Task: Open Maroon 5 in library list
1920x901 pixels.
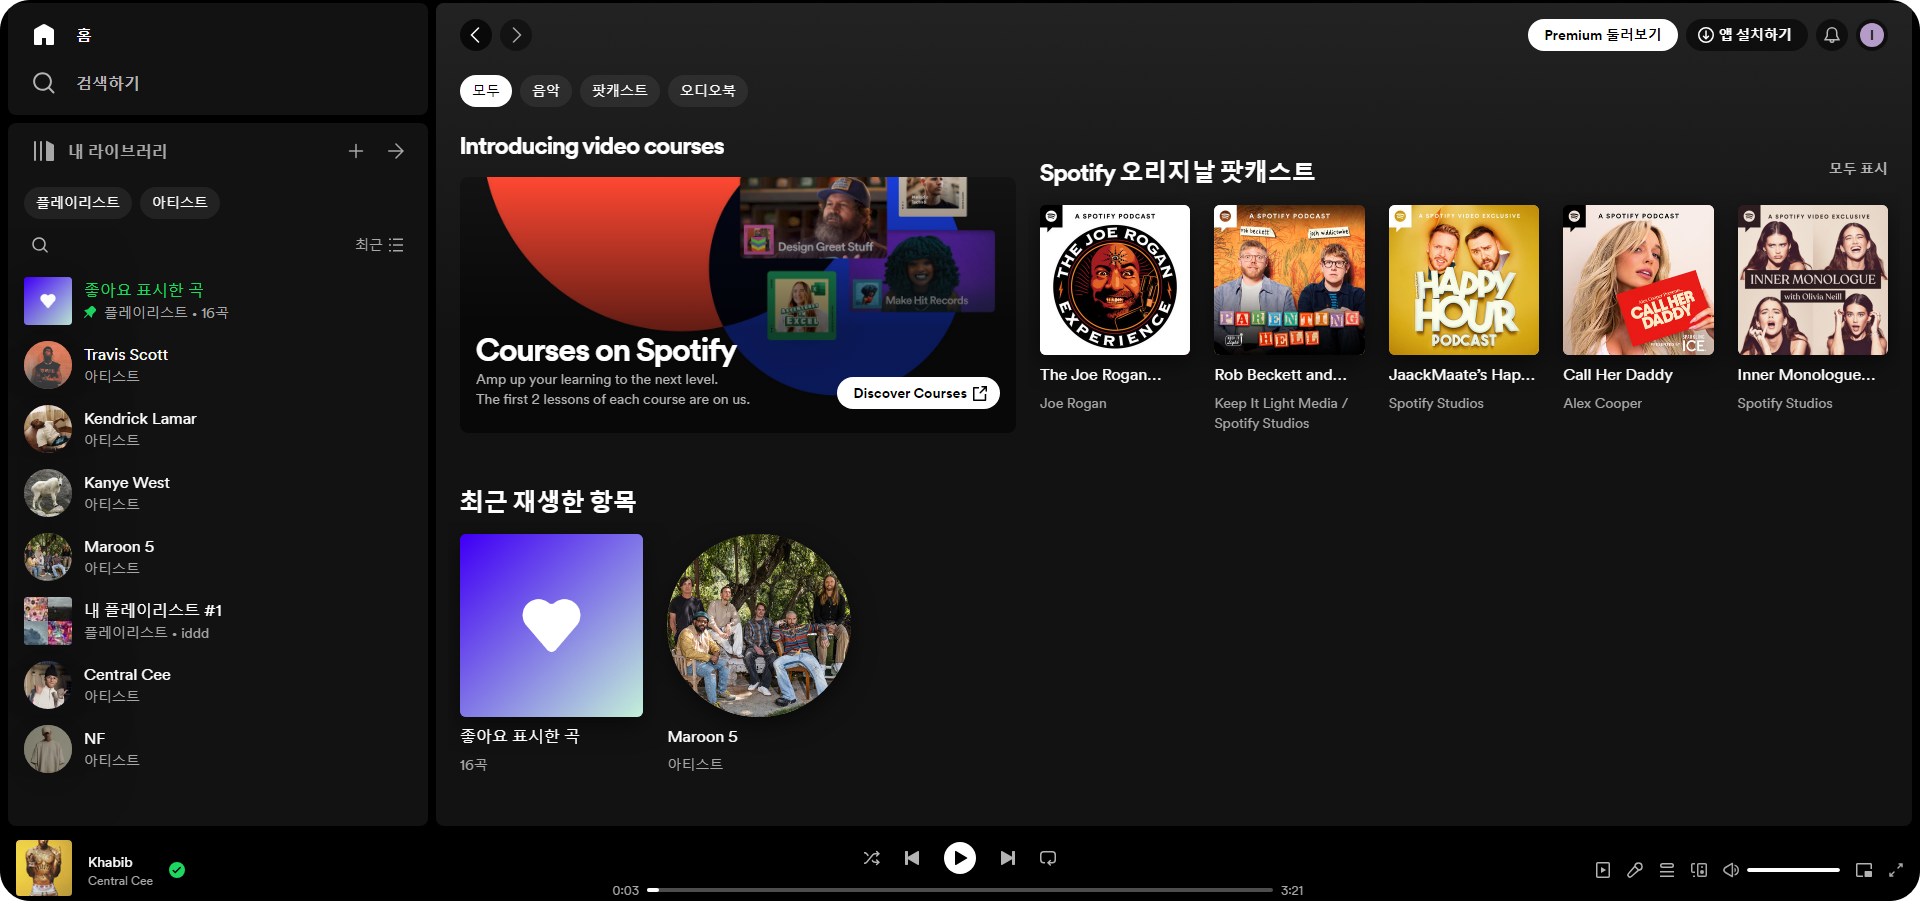Action: (x=218, y=557)
